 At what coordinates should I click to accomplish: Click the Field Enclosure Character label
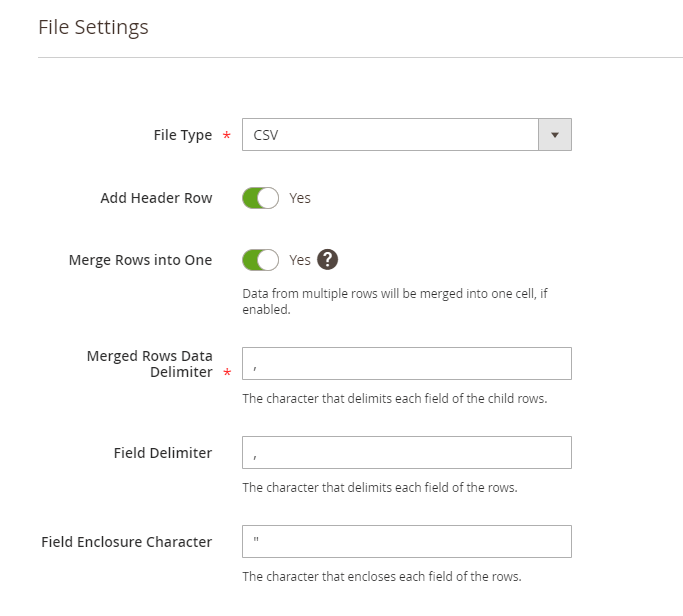tap(126, 542)
